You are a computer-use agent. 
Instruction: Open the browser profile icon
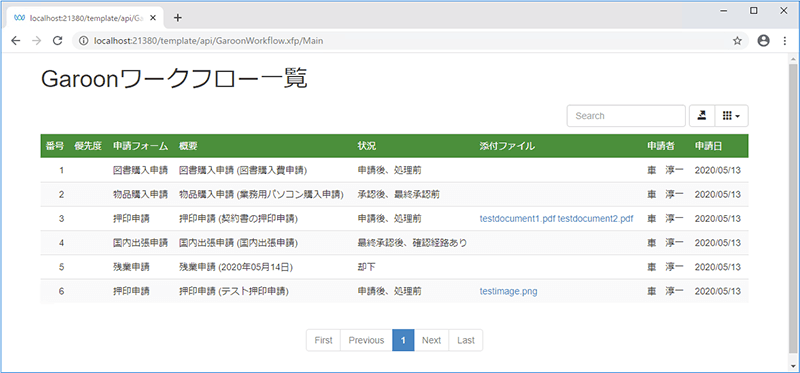click(x=763, y=41)
